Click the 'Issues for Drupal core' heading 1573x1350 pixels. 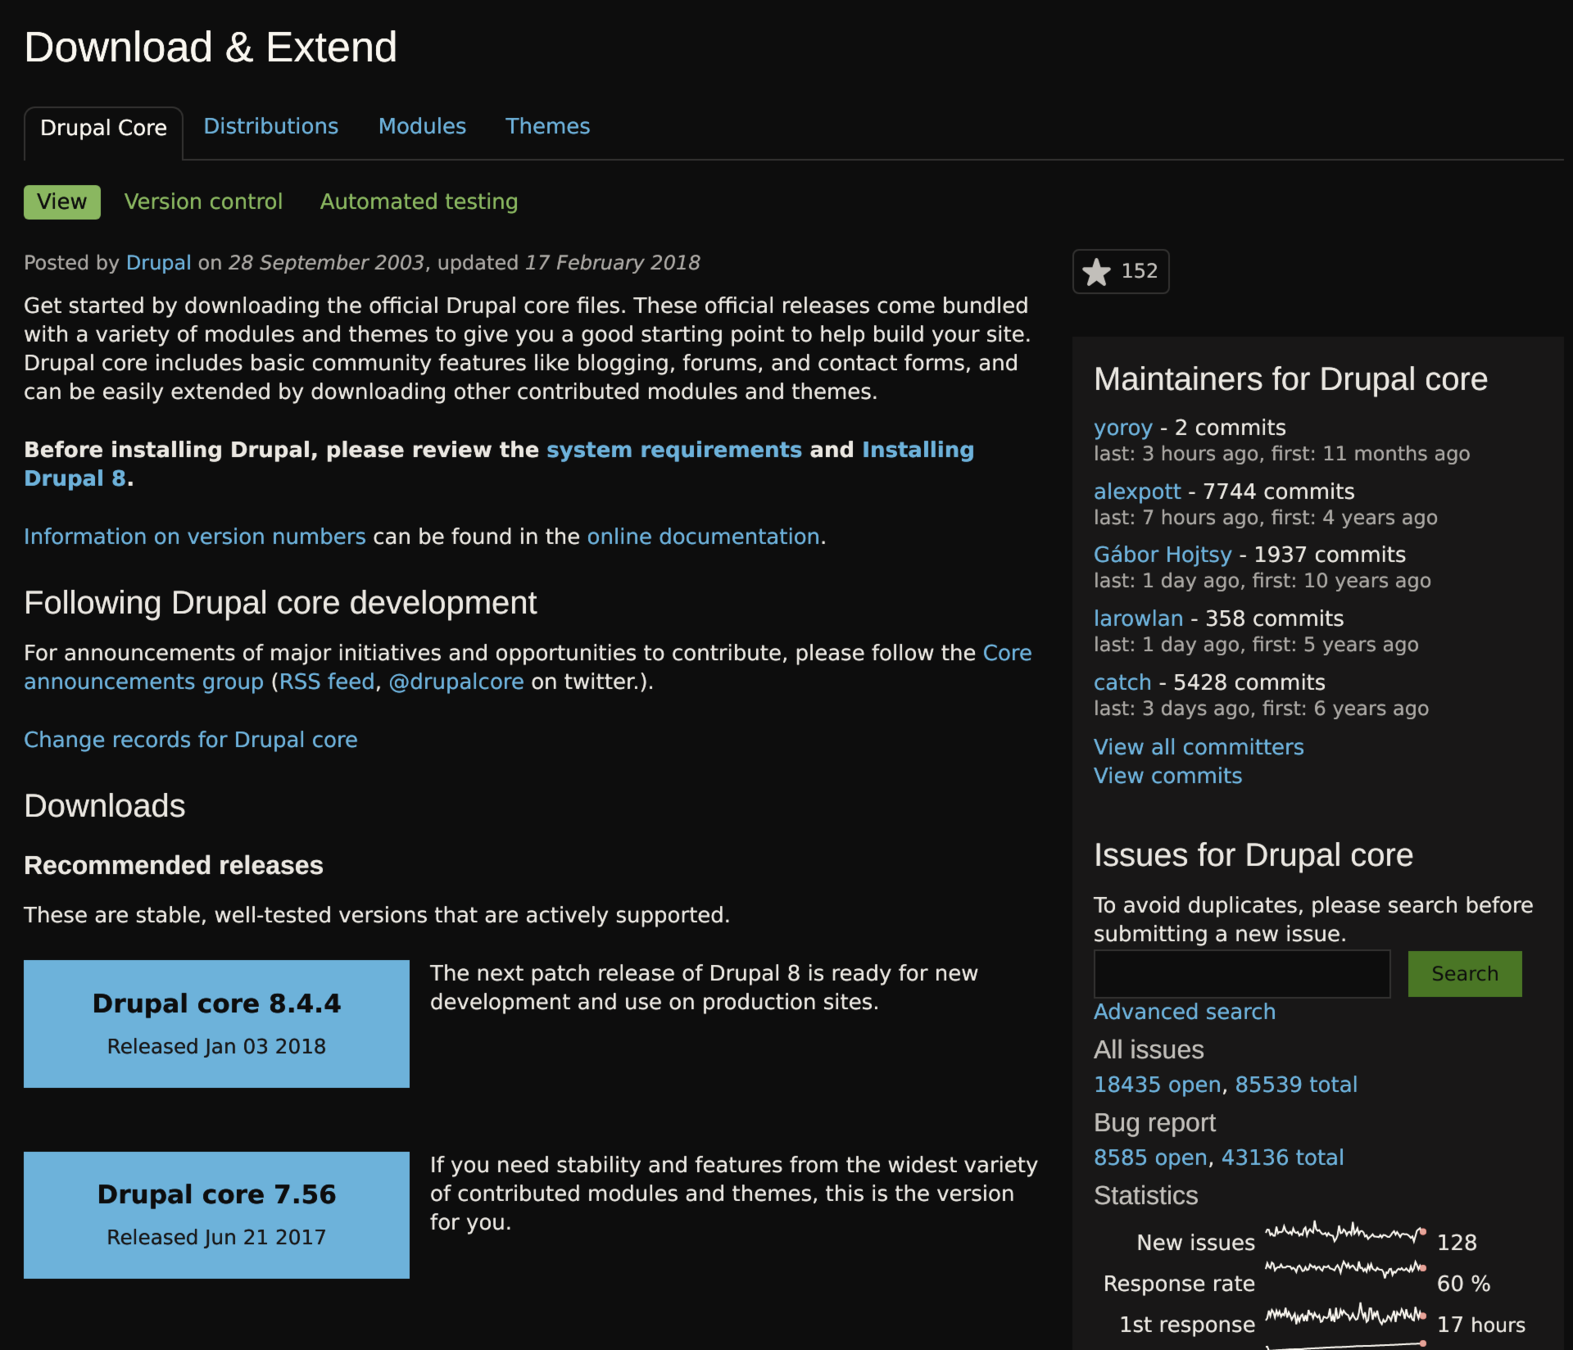[x=1253, y=855]
